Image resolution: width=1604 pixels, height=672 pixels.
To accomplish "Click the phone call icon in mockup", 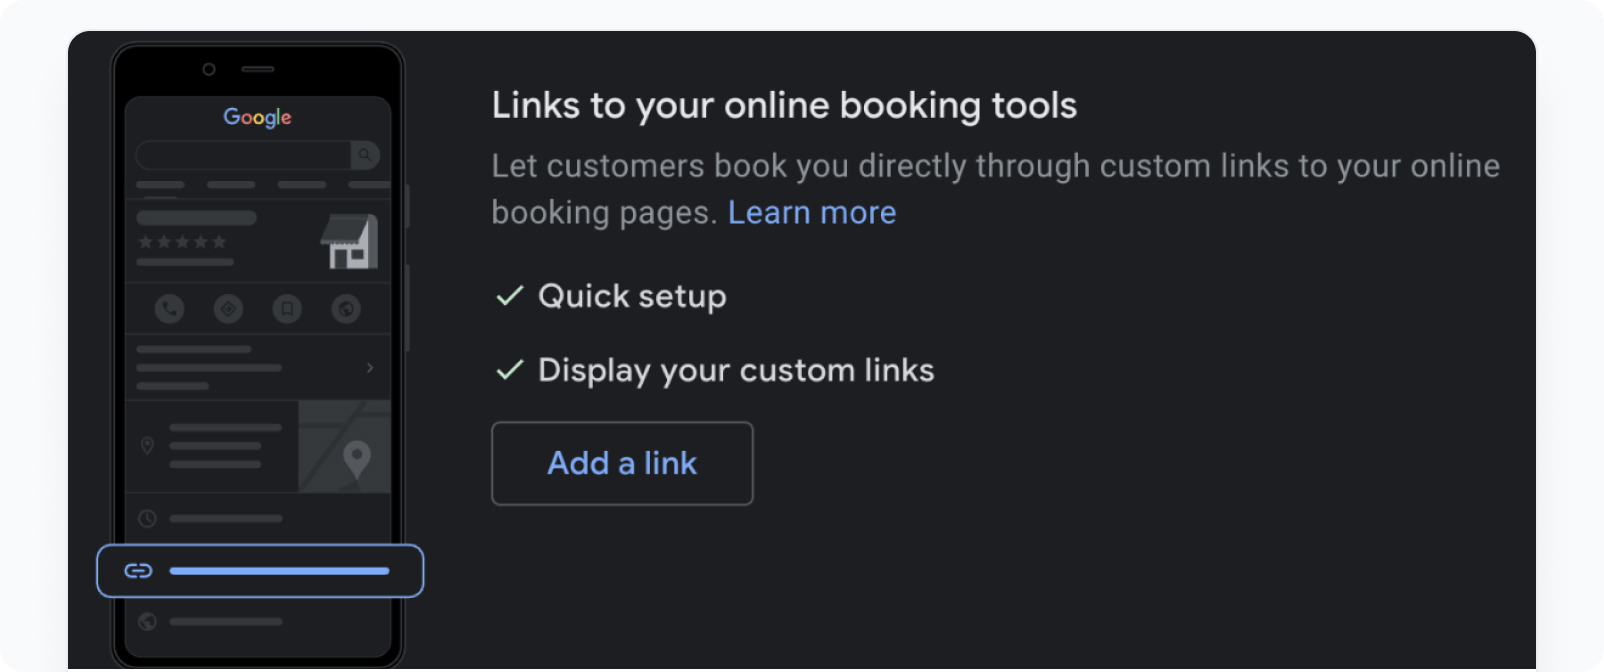I will (169, 309).
